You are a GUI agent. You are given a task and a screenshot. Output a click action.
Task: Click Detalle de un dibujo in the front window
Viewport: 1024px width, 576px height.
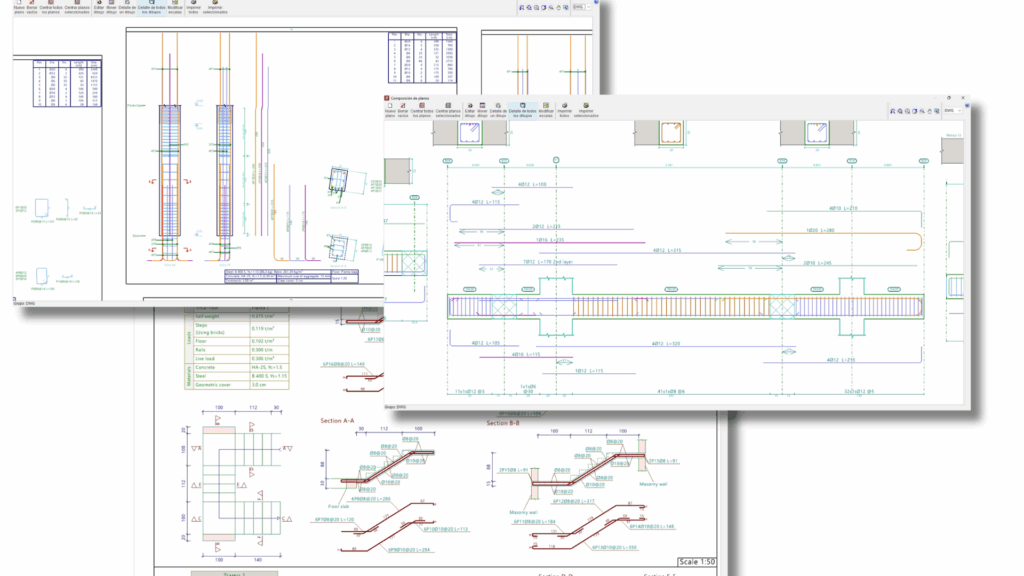tap(498, 110)
